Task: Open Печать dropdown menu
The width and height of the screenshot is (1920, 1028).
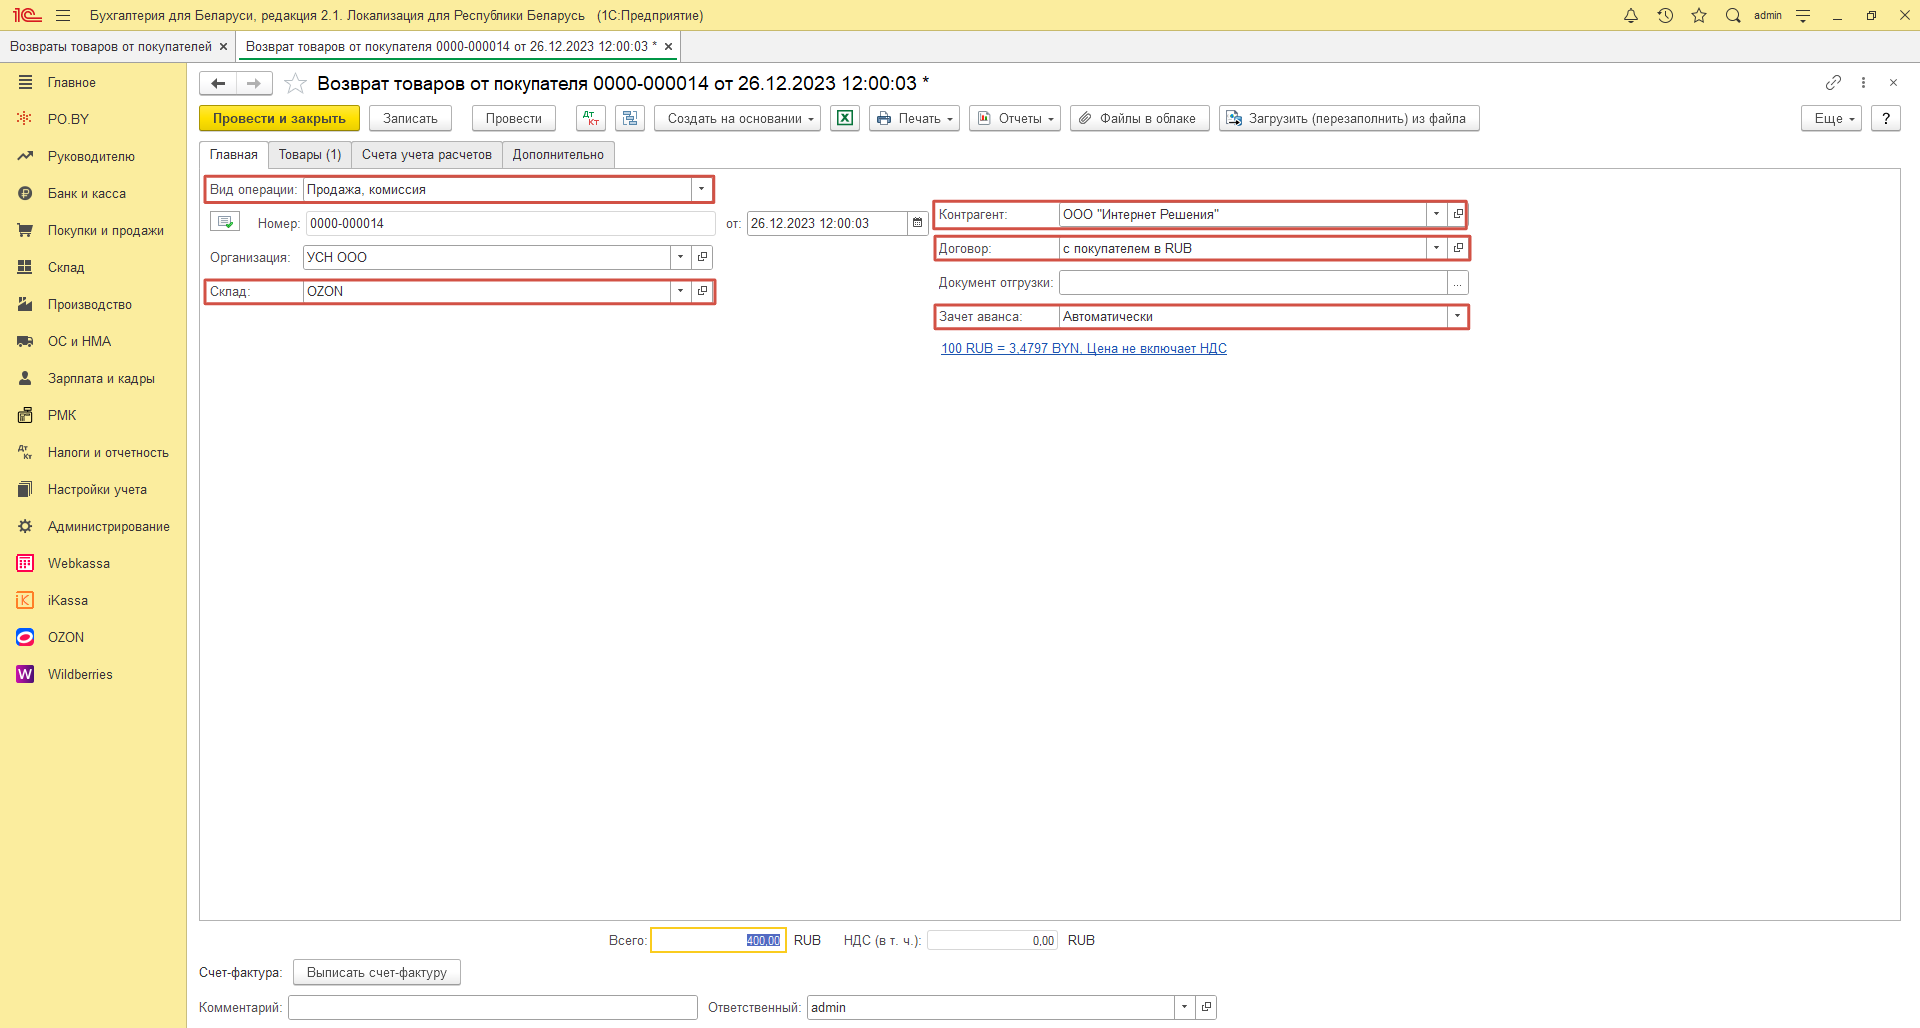Action: coord(914,118)
